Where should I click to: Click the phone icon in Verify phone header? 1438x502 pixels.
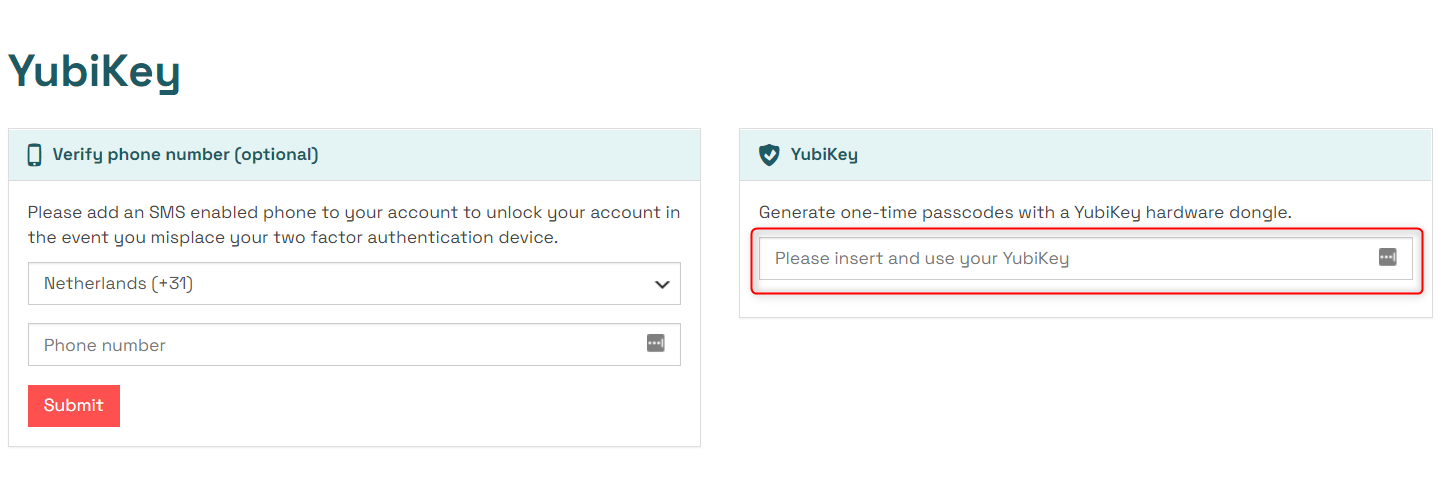point(35,155)
